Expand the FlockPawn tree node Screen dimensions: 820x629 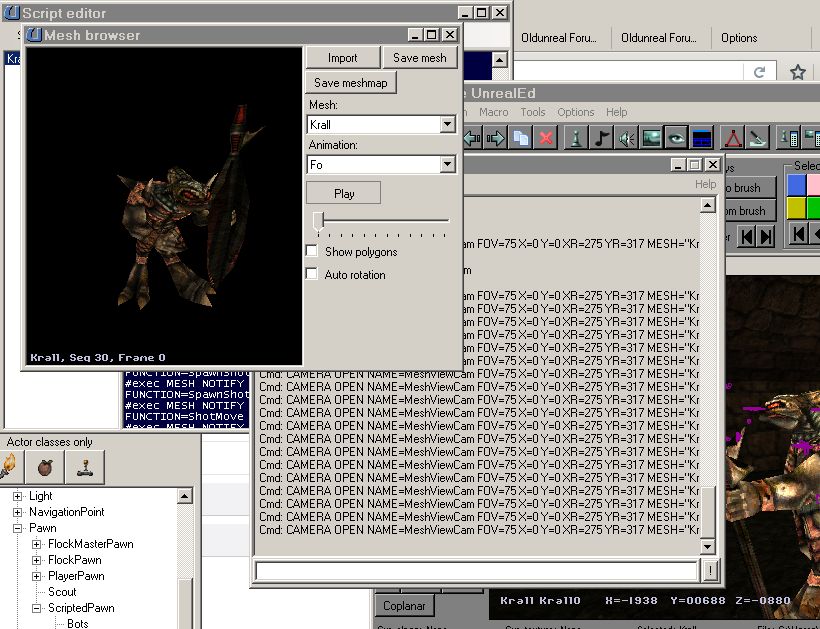tap(36, 561)
